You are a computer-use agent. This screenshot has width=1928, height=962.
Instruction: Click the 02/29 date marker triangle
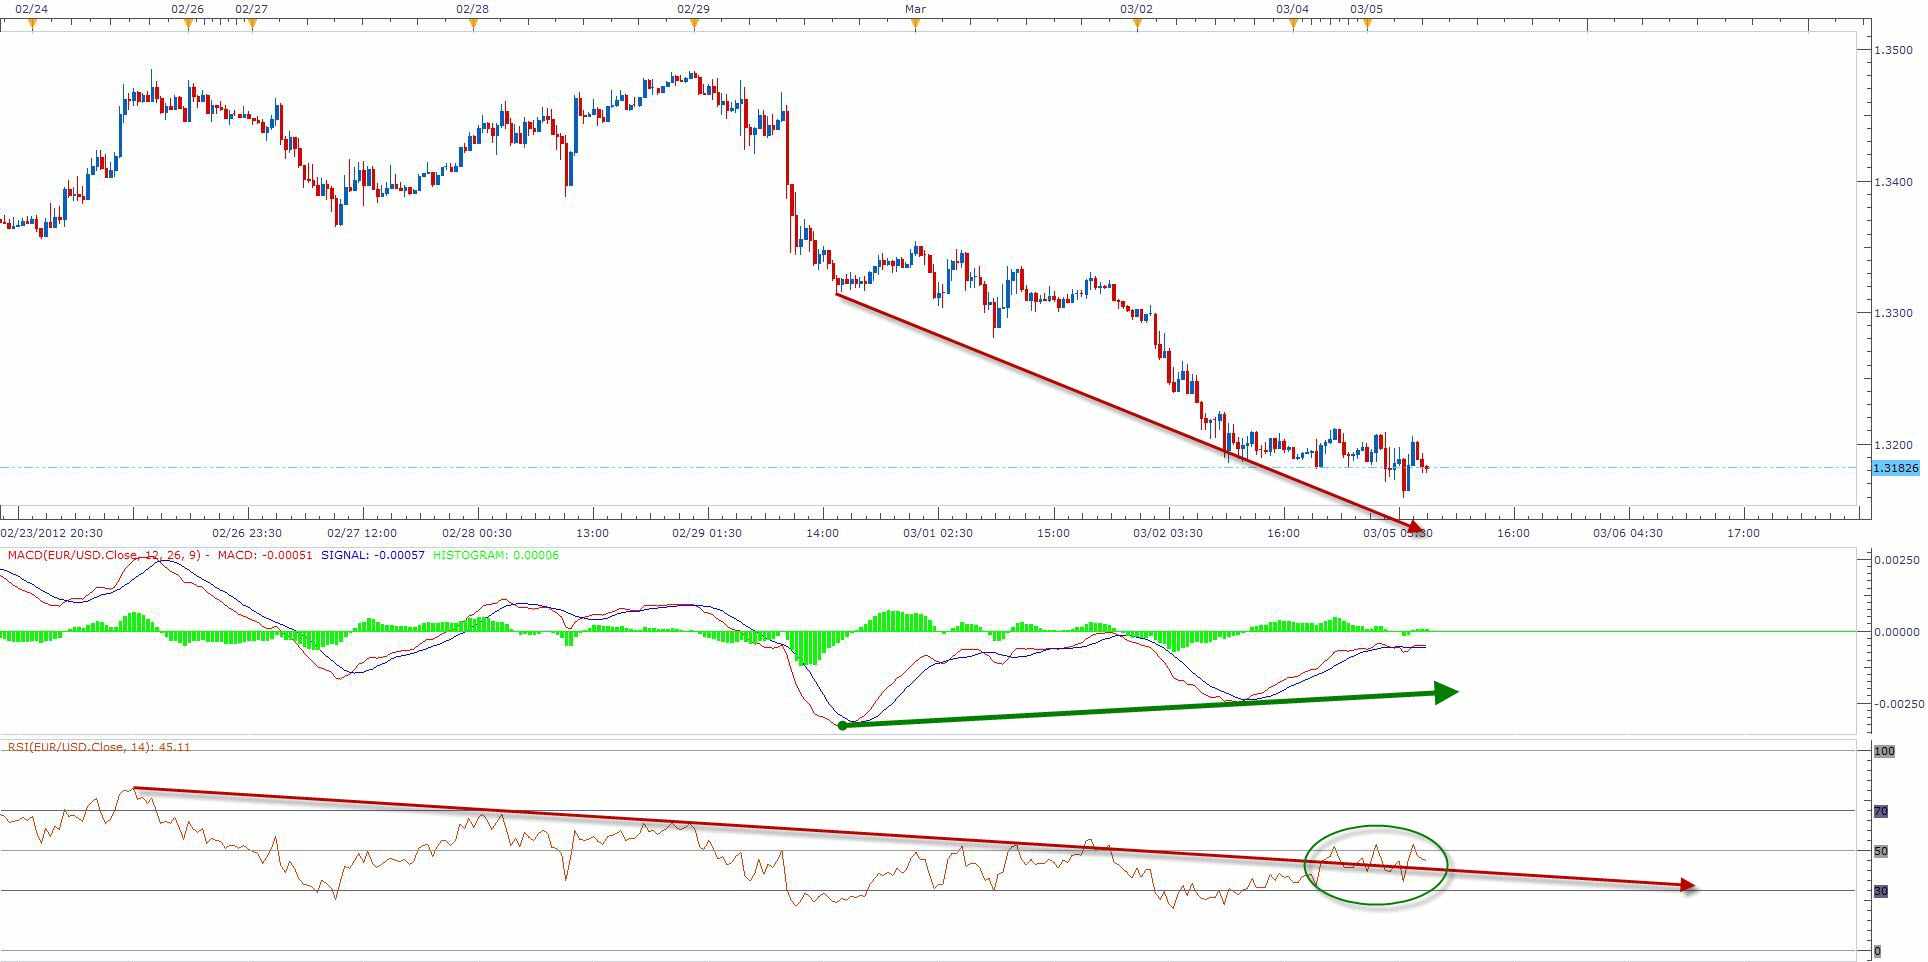pos(694,25)
